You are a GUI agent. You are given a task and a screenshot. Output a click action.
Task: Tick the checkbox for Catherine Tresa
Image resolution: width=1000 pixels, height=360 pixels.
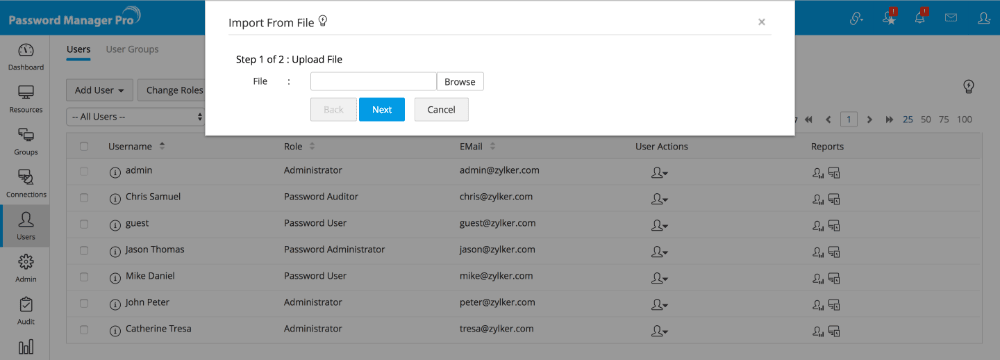84,330
